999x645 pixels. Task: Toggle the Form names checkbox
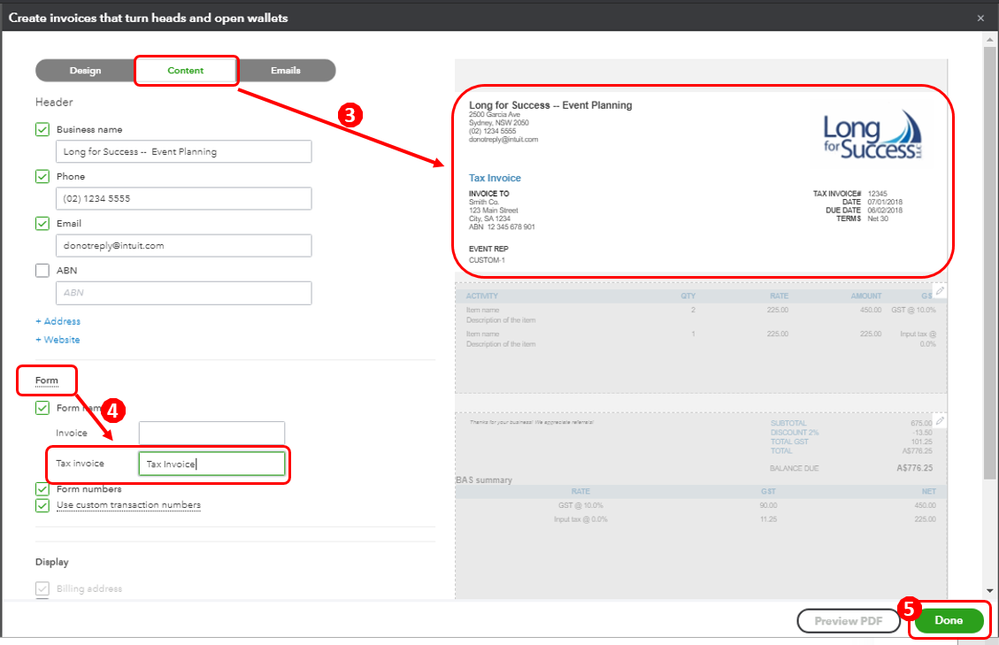coord(42,408)
